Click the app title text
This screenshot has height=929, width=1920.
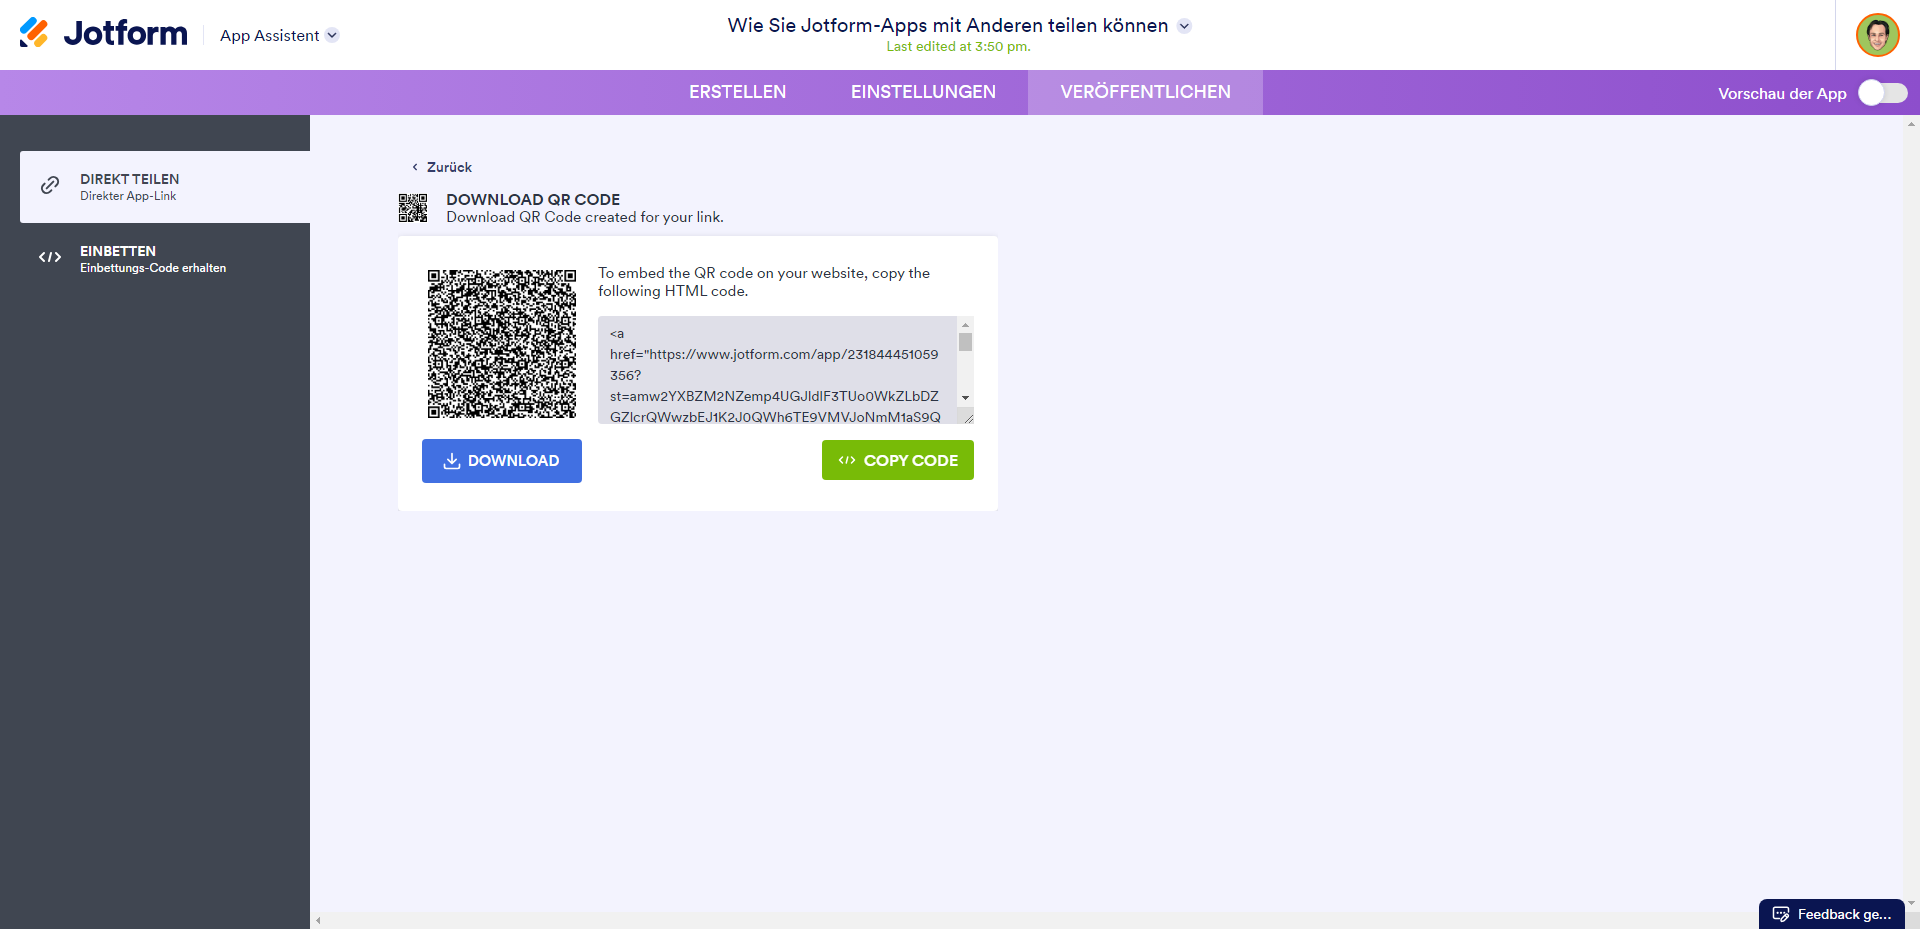[x=948, y=26]
